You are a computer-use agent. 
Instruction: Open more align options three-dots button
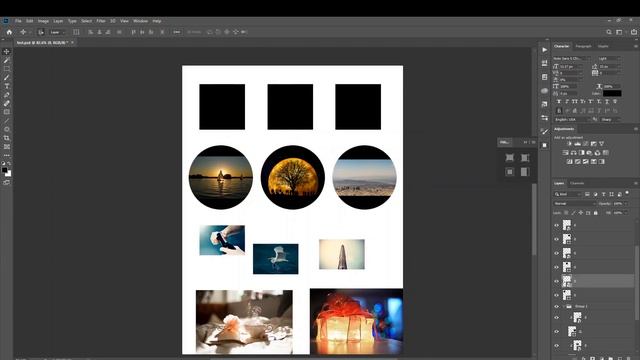pyautogui.click(x=176, y=32)
